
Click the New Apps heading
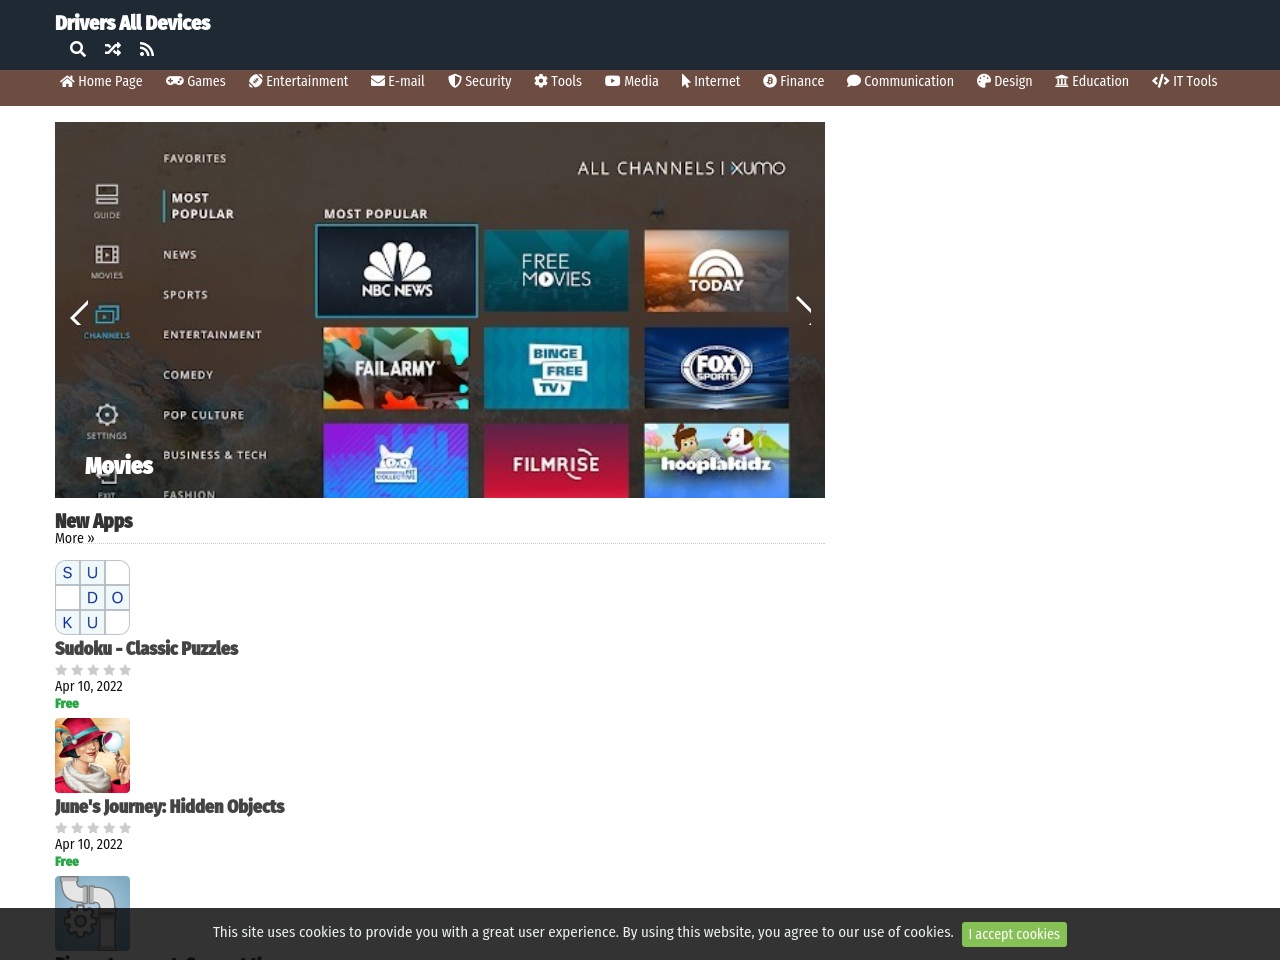pos(94,521)
